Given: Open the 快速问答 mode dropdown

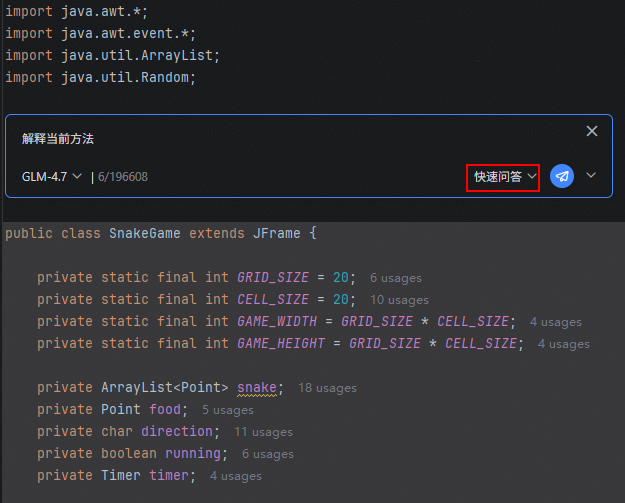Looking at the screenshot, I should pyautogui.click(x=504, y=177).
